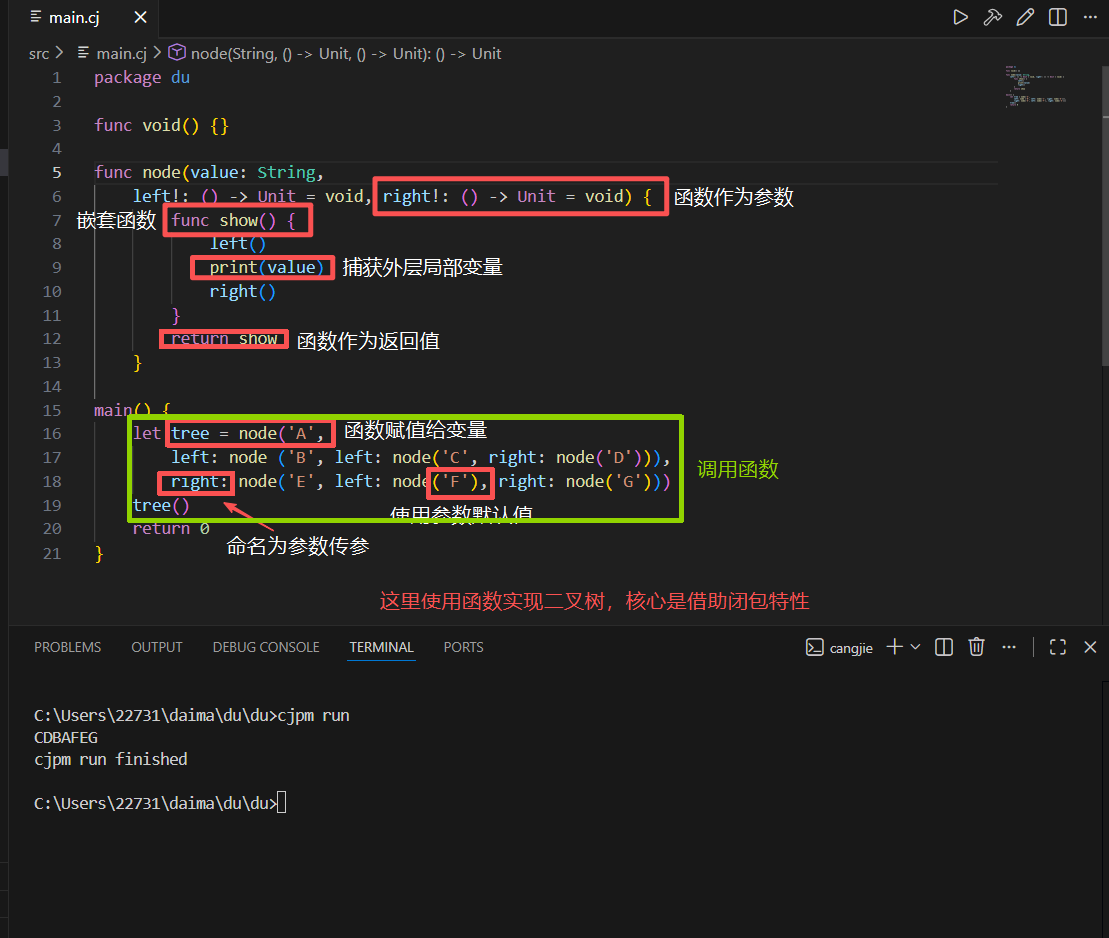Click terminal line 'cjpm run finished'

coord(111,759)
